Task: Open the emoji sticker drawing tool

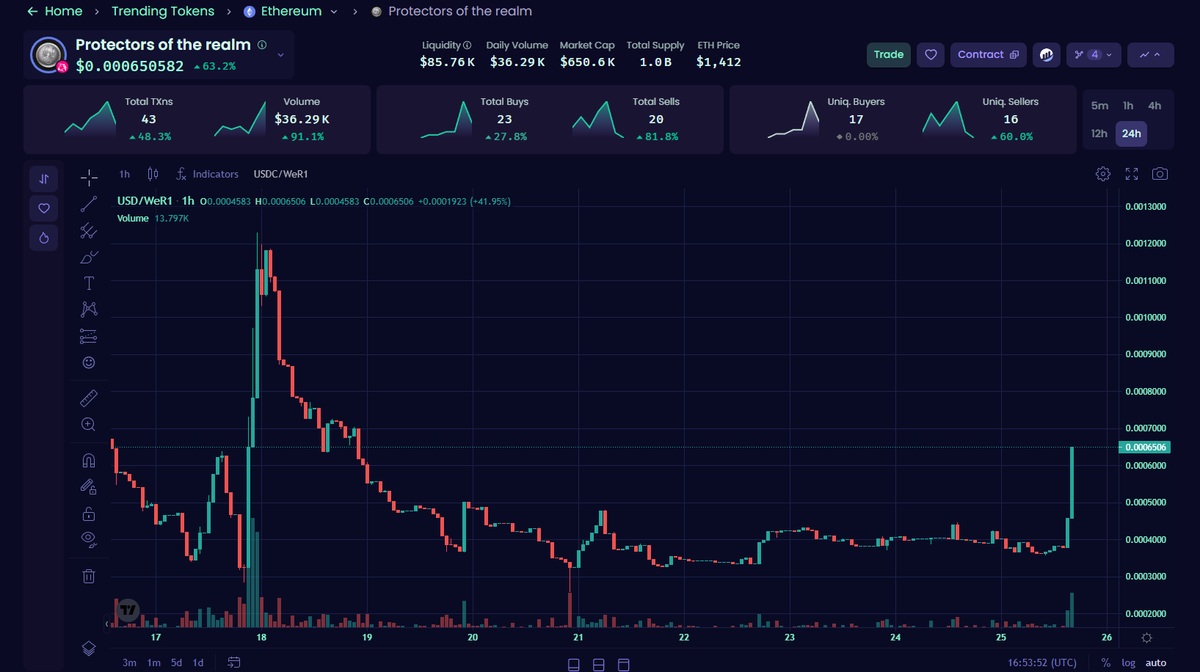Action: pos(88,362)
